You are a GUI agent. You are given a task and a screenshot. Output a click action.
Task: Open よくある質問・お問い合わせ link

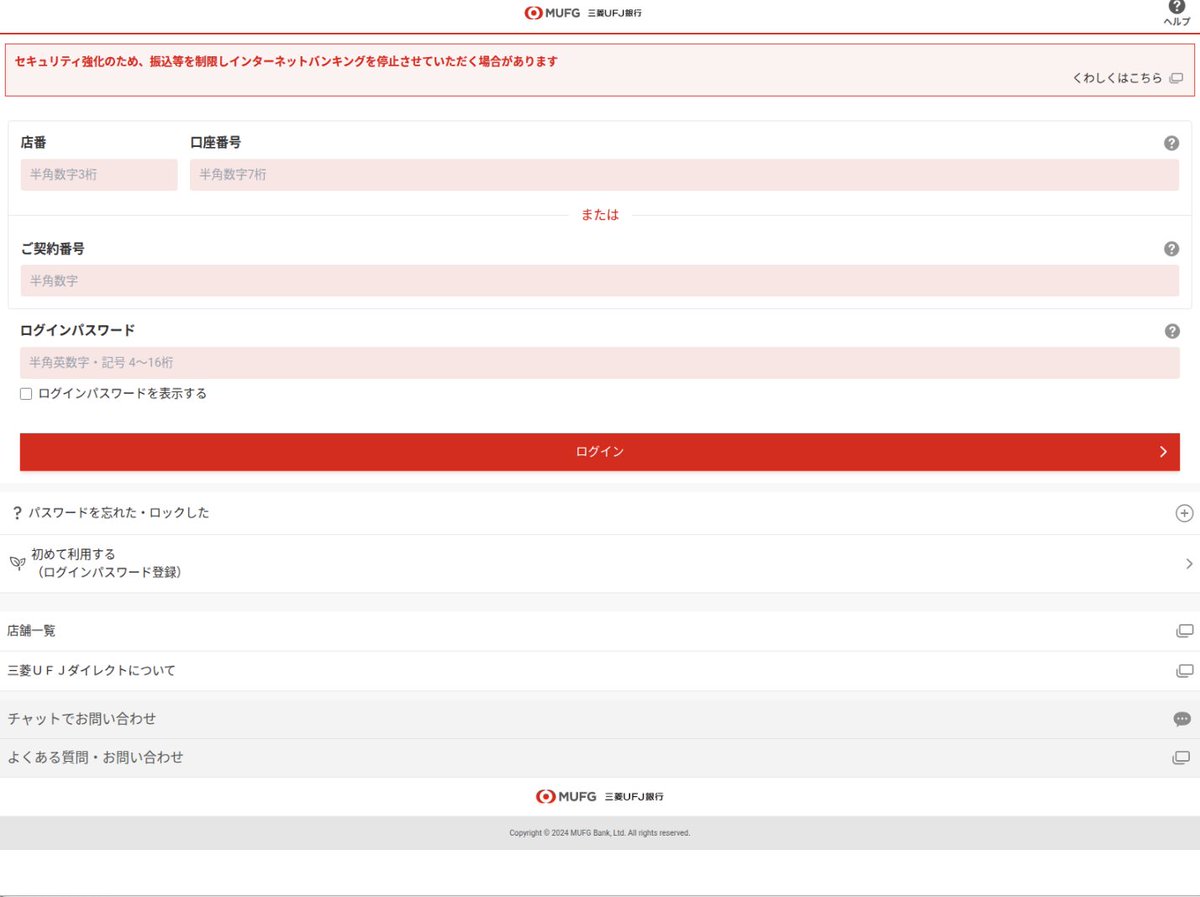[x=600, y=758]
